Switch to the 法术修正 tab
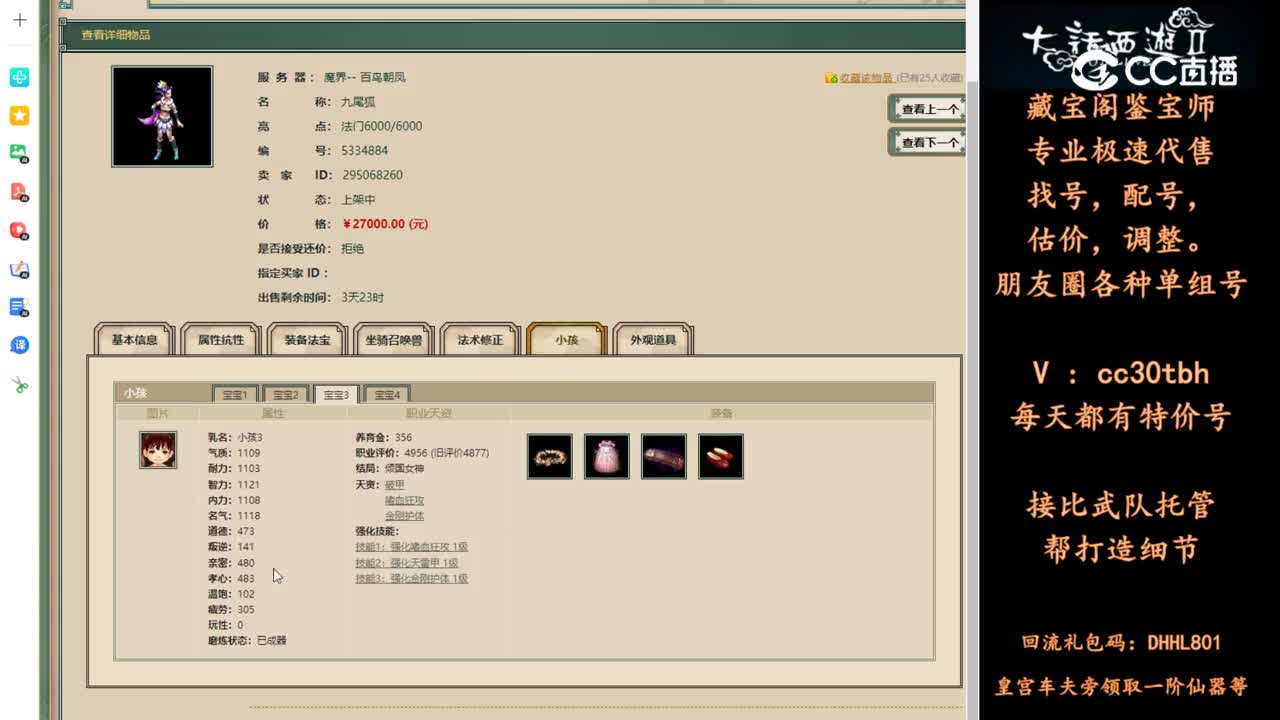Image resolution: width=1280 pixels, height=720 pixels. (480, 340)
